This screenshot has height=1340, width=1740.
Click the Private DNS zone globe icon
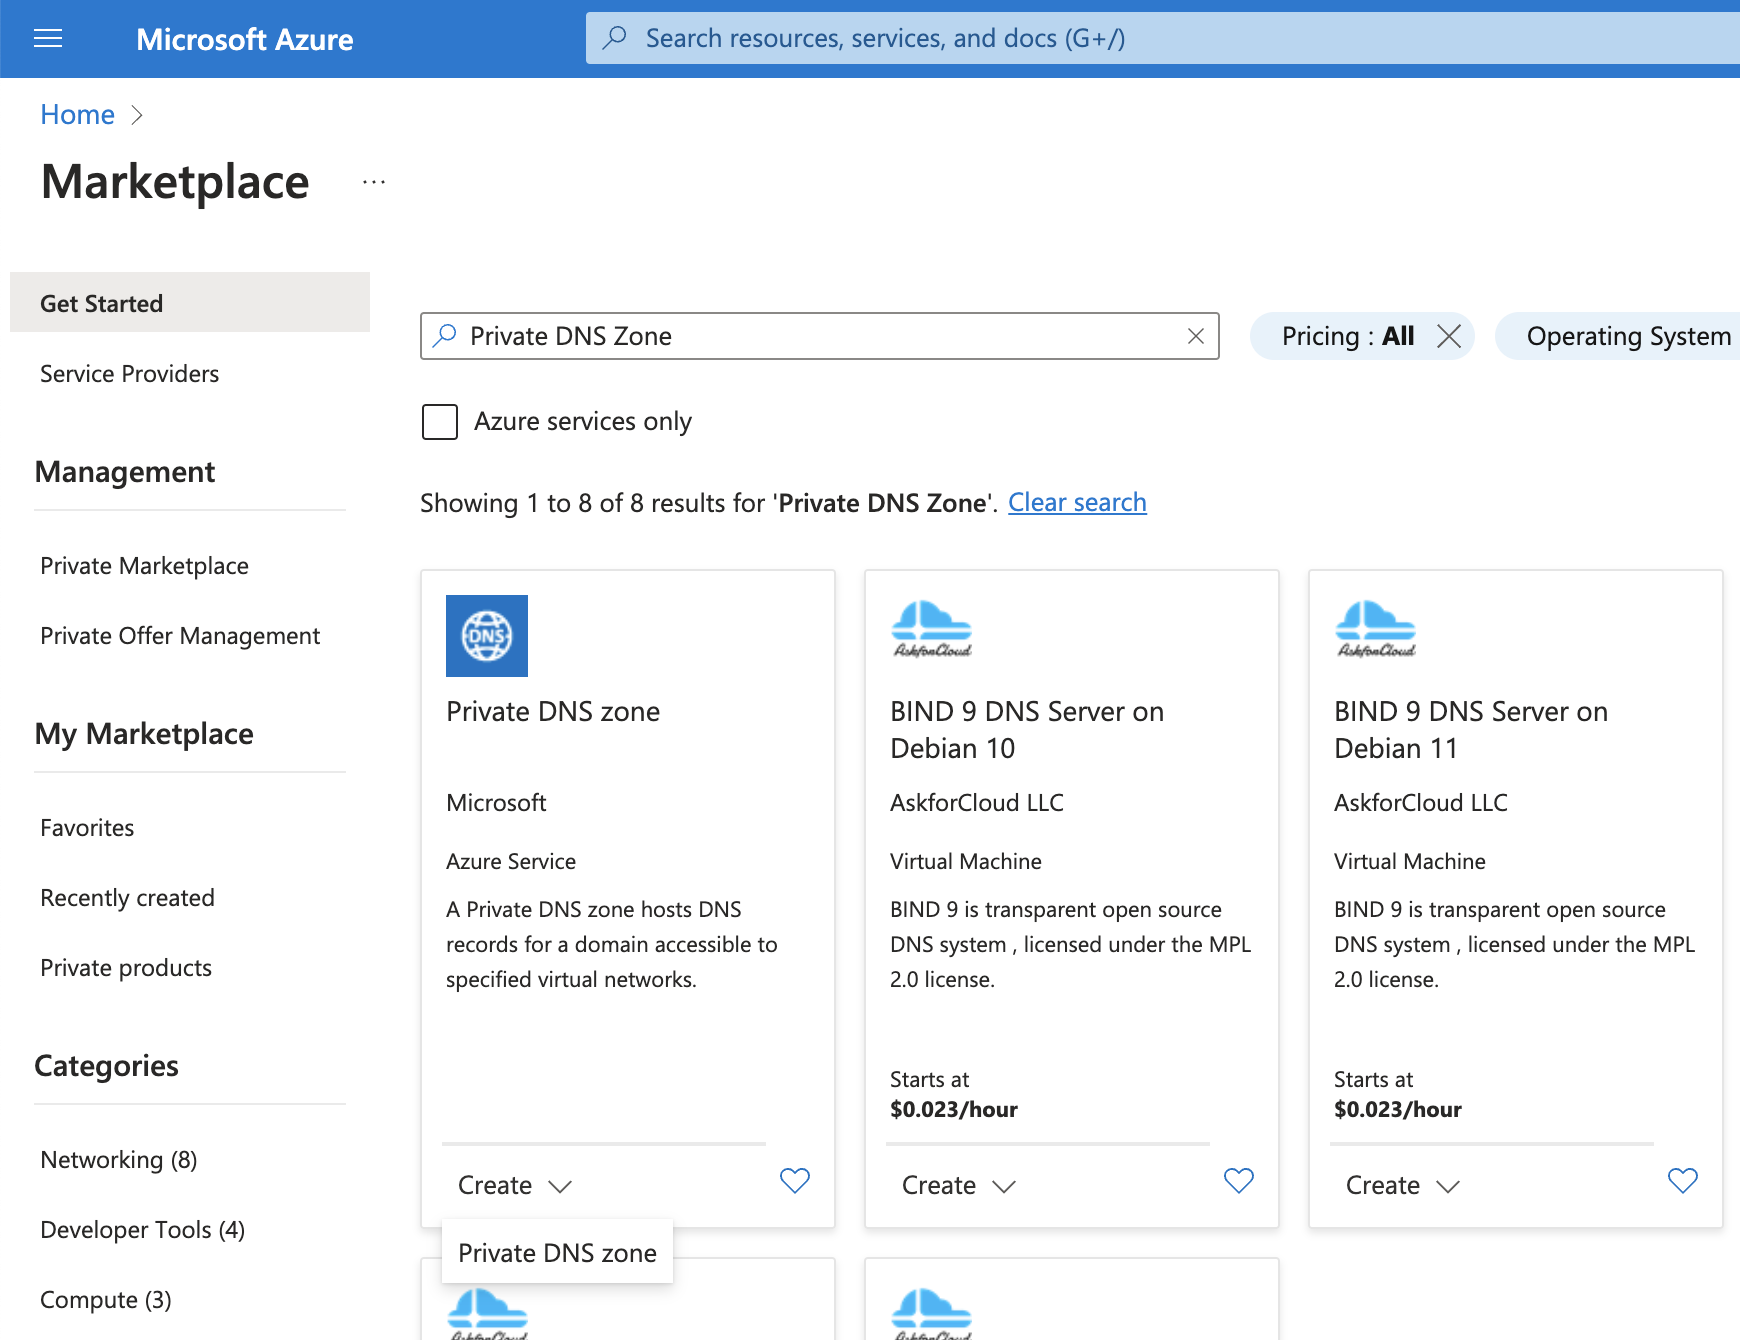[x=487, y=636]
